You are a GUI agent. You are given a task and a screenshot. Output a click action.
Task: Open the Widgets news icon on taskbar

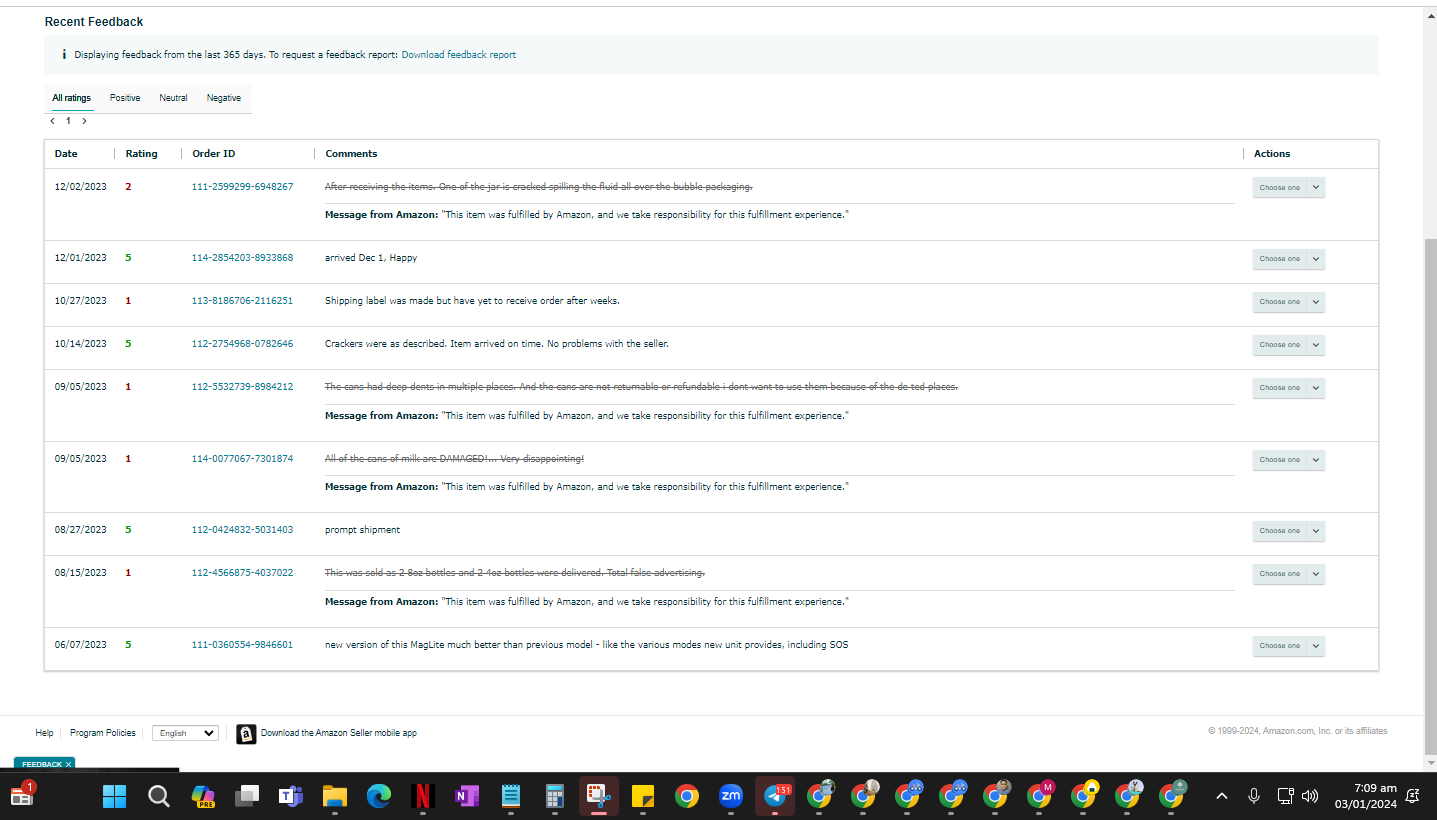(x=22, y=795)
